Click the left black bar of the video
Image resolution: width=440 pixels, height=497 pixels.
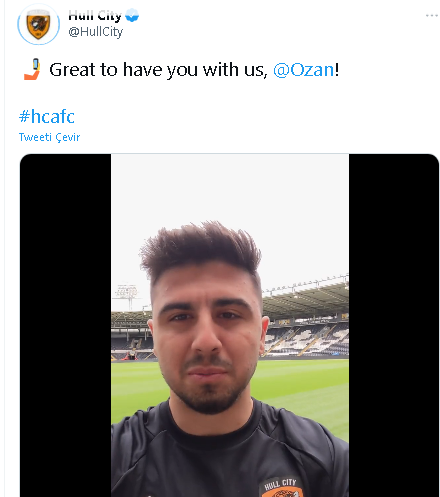click(65, 325)
